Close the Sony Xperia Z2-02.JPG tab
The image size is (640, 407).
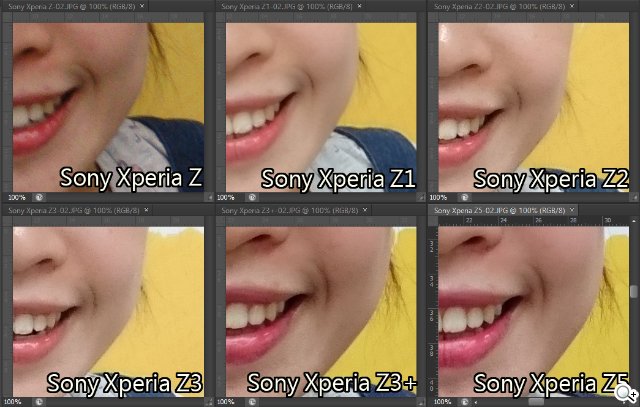[x=572, y=6]
